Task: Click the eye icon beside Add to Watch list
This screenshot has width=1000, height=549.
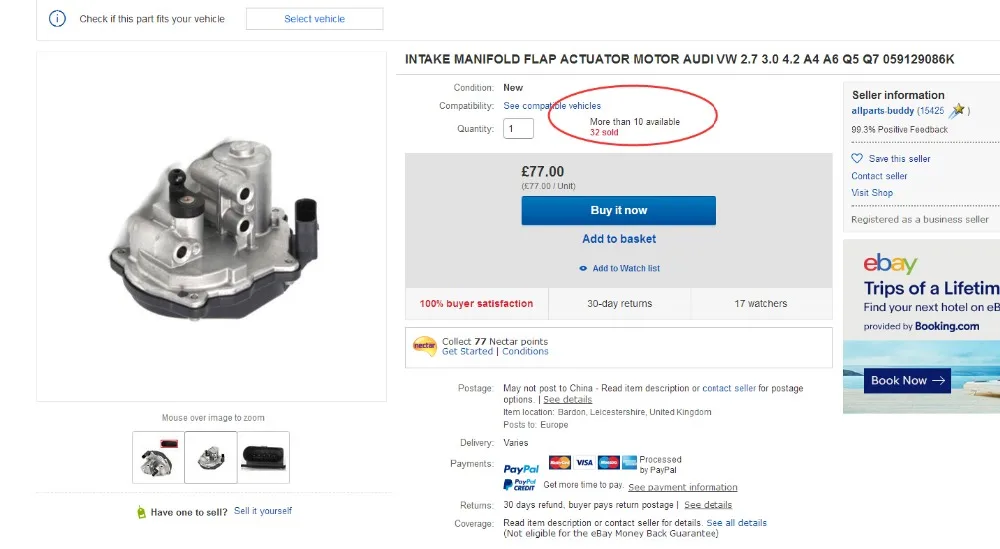Action: point(583,268)
